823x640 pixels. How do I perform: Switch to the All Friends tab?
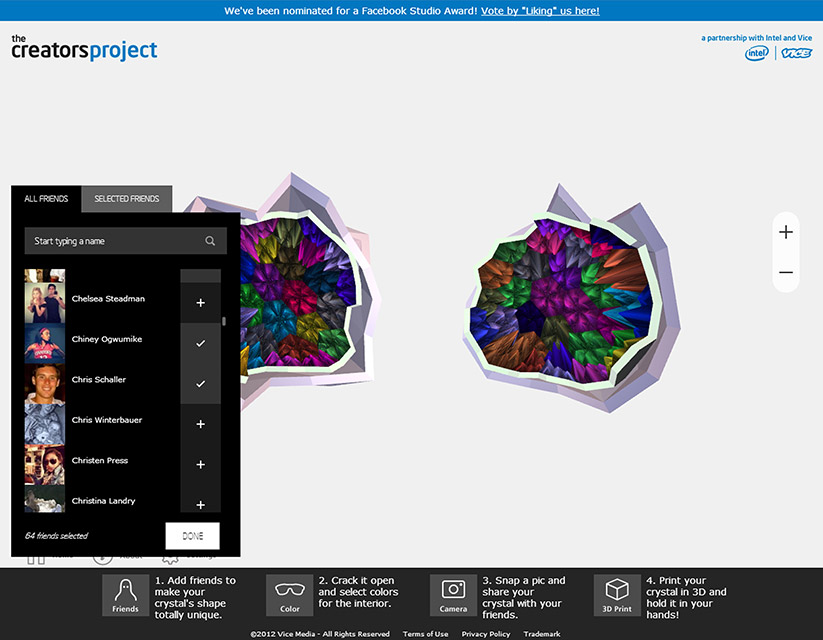pyautogui.click(x=46, y=199)
